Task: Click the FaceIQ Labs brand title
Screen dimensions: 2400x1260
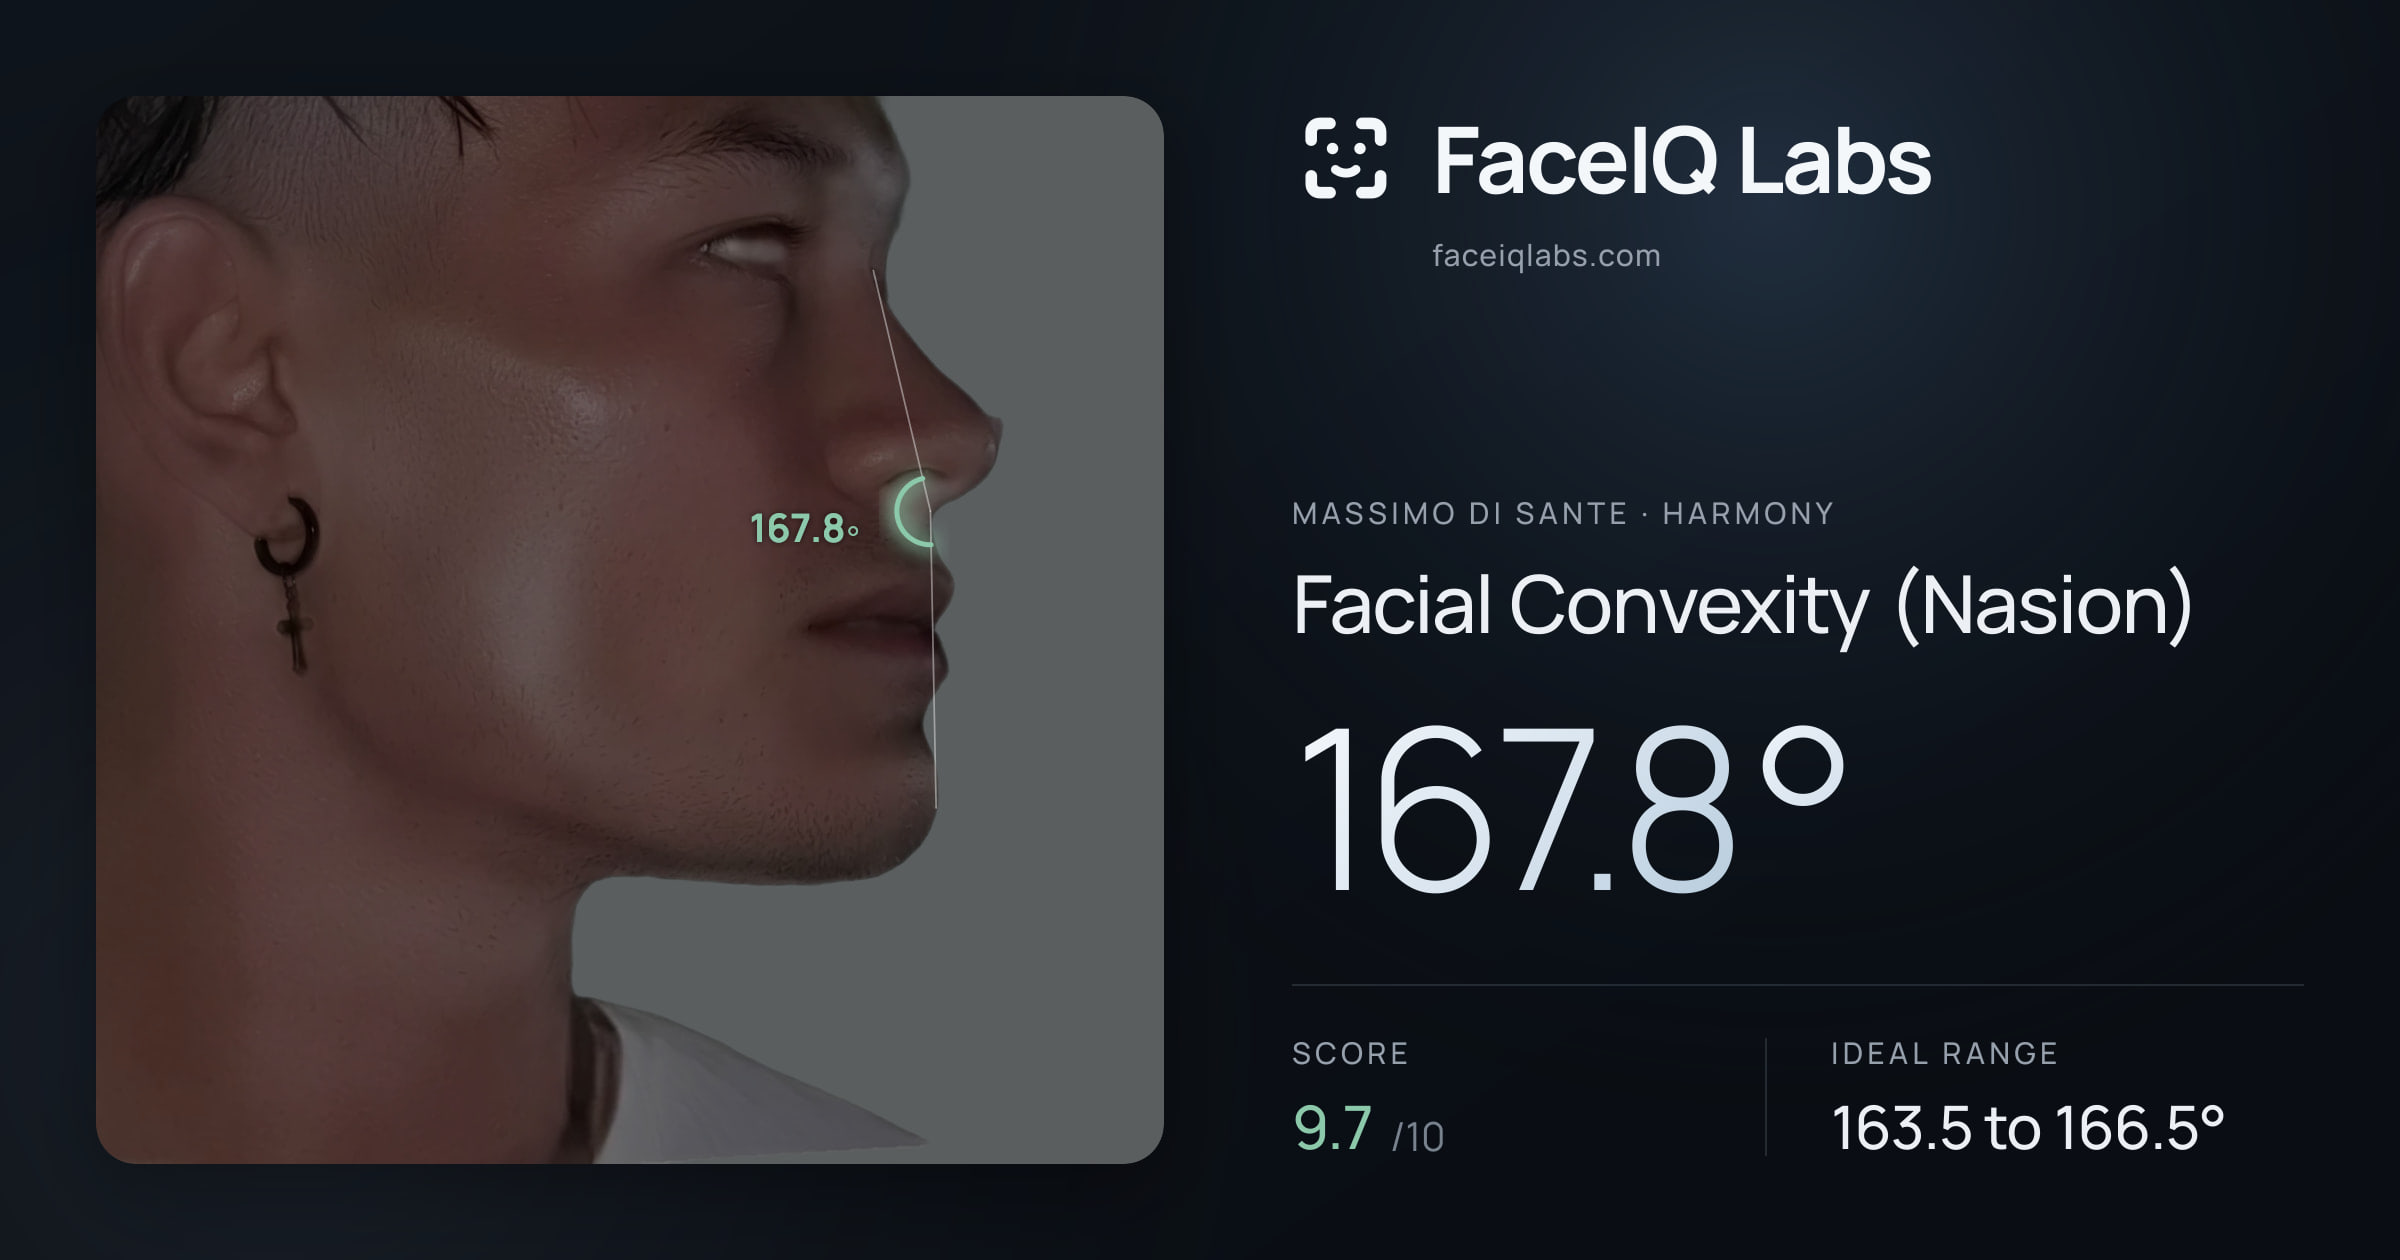Action: [1682, 160]
